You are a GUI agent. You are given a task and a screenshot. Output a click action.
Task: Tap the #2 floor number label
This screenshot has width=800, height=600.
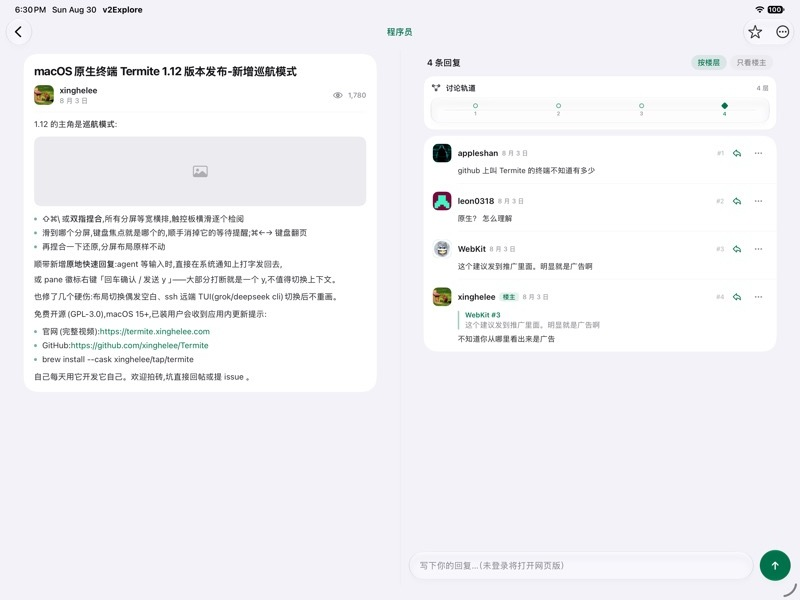720,201
